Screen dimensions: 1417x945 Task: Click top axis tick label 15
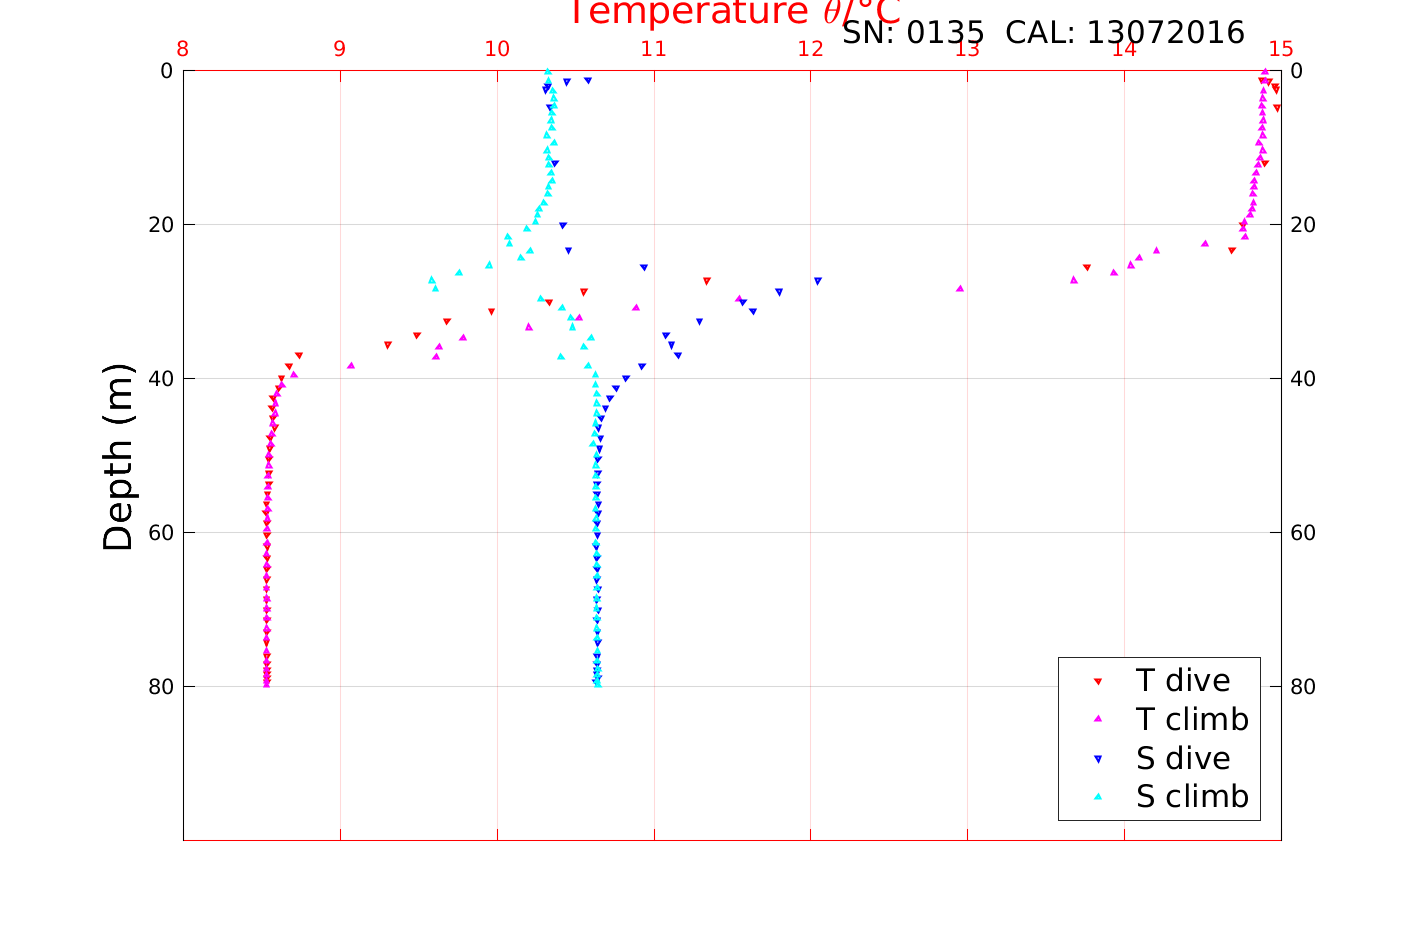point(1281,49)
